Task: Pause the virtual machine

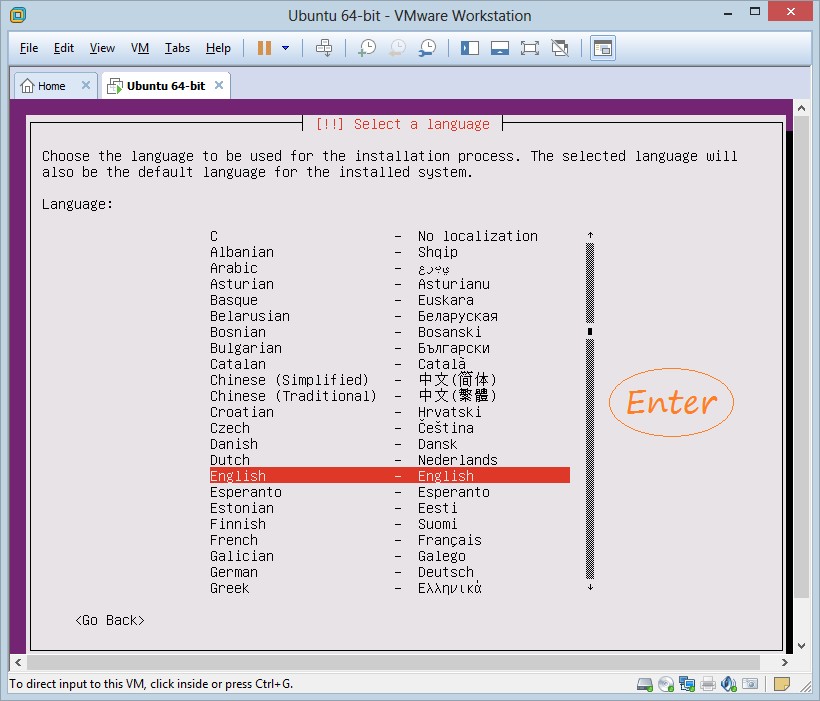Action: click(x=264, y=48)
